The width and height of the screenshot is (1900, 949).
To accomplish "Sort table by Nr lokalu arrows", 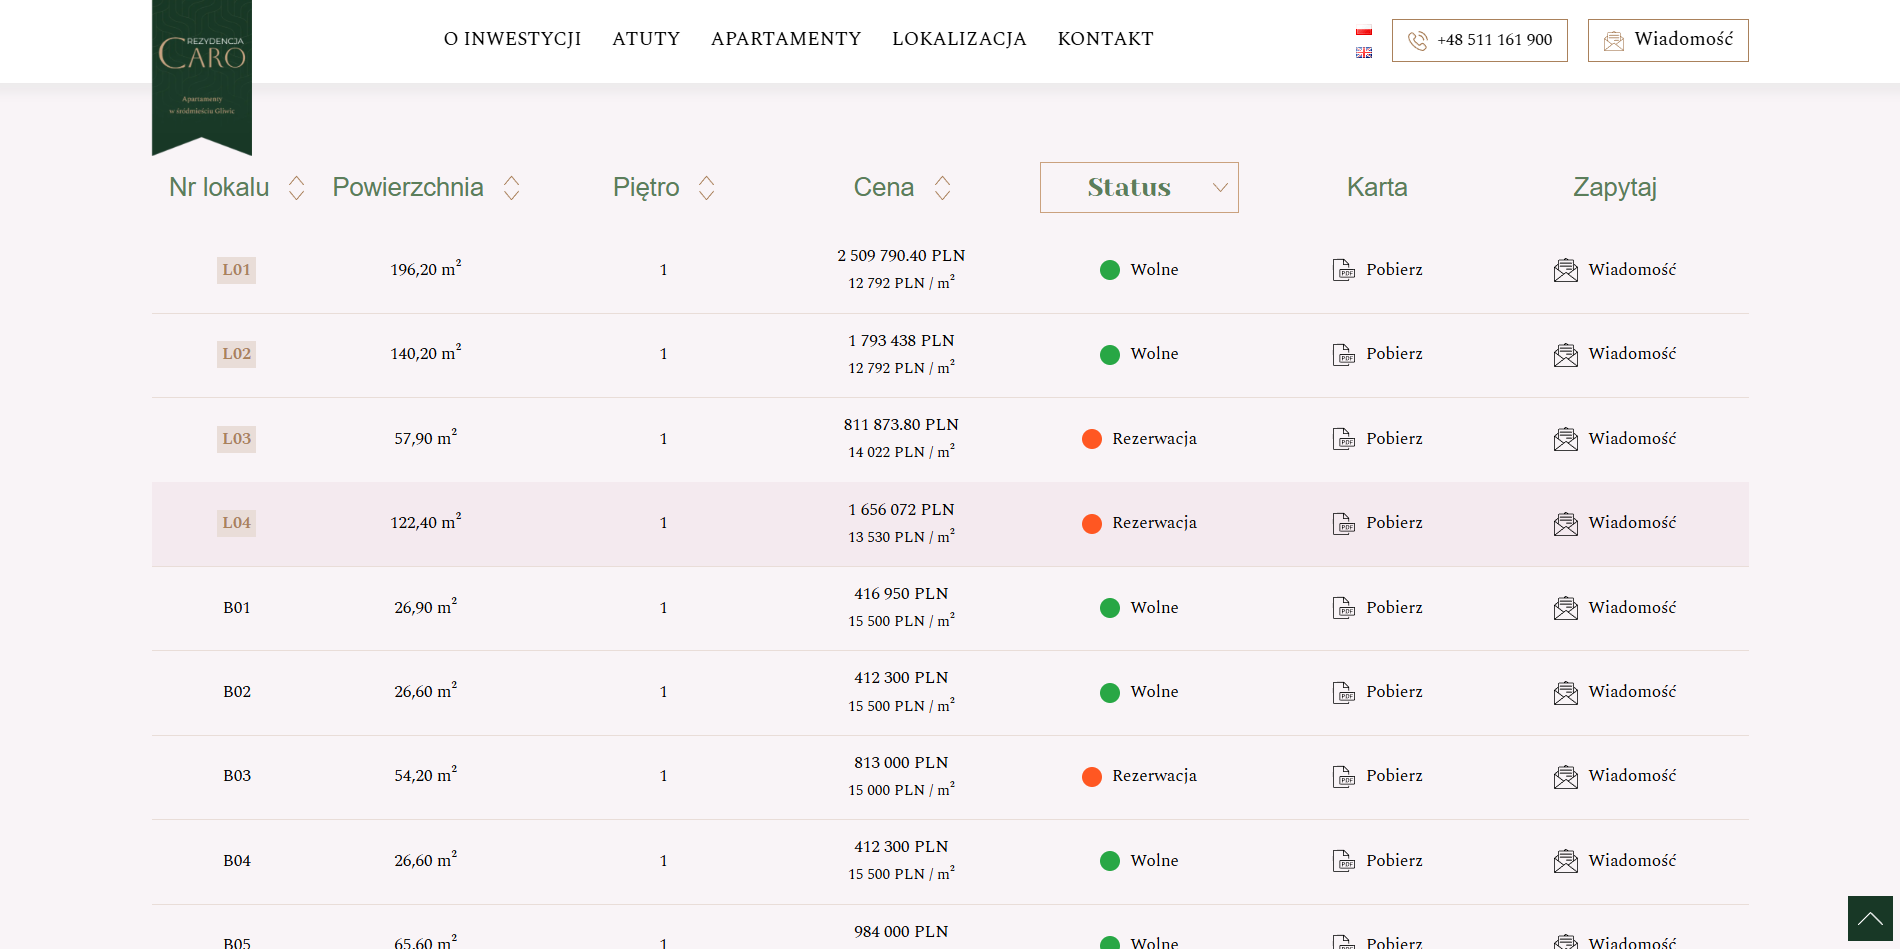I will click(x=296, y=188).
